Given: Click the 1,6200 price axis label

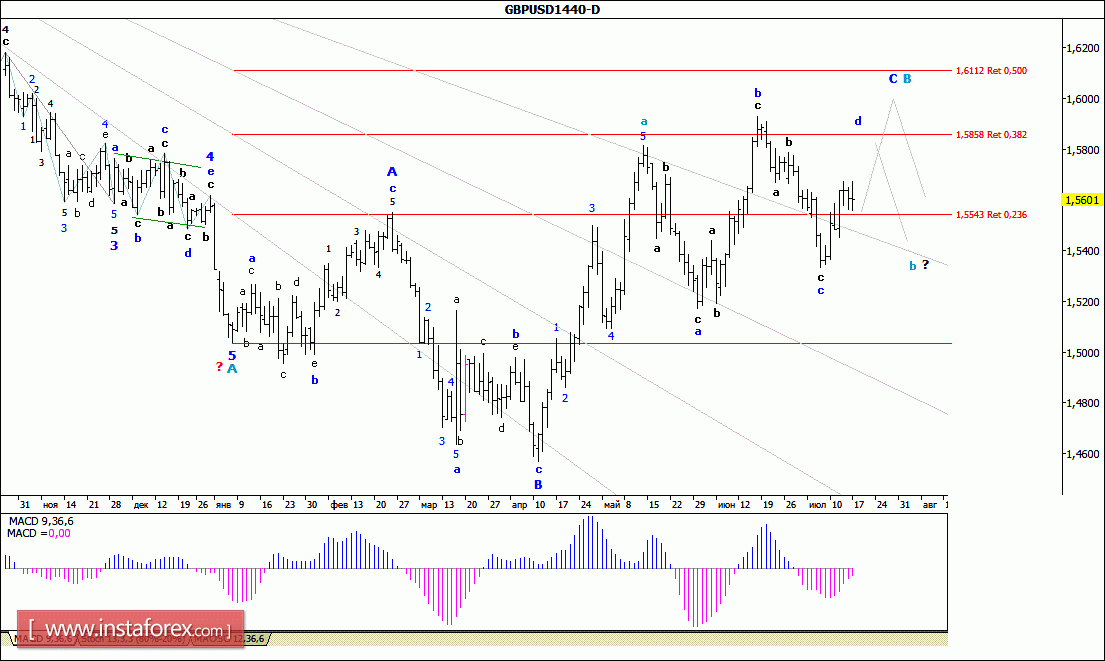Looking at the screenshot, I should pyautogui.click(x=1083, y=48).
